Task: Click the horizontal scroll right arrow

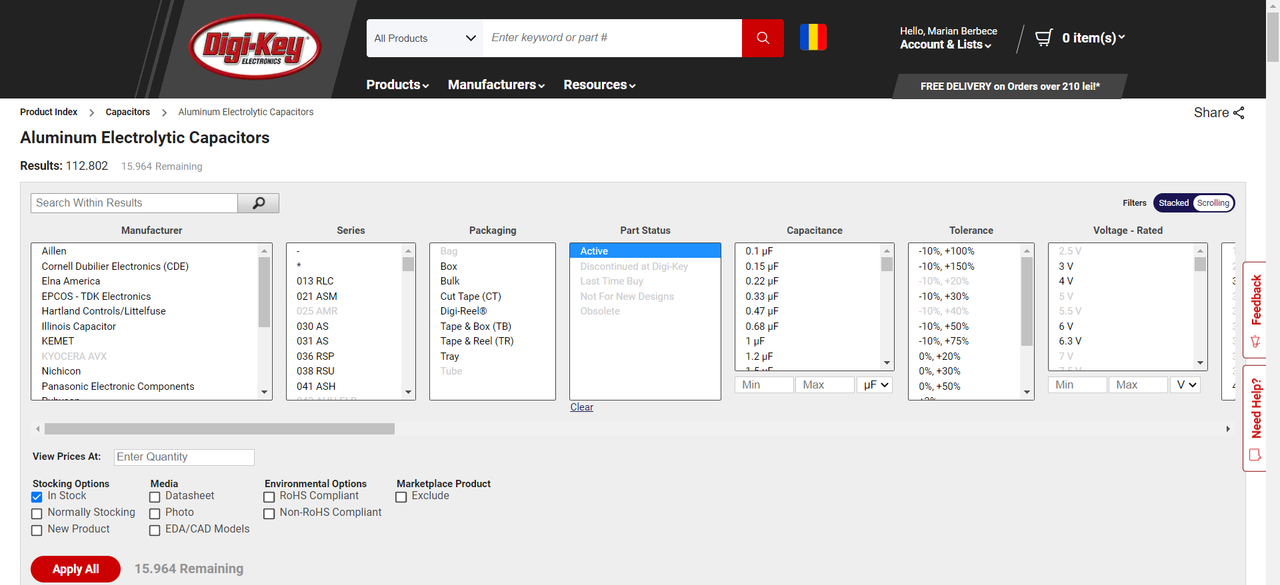Action: point(1228,429)
